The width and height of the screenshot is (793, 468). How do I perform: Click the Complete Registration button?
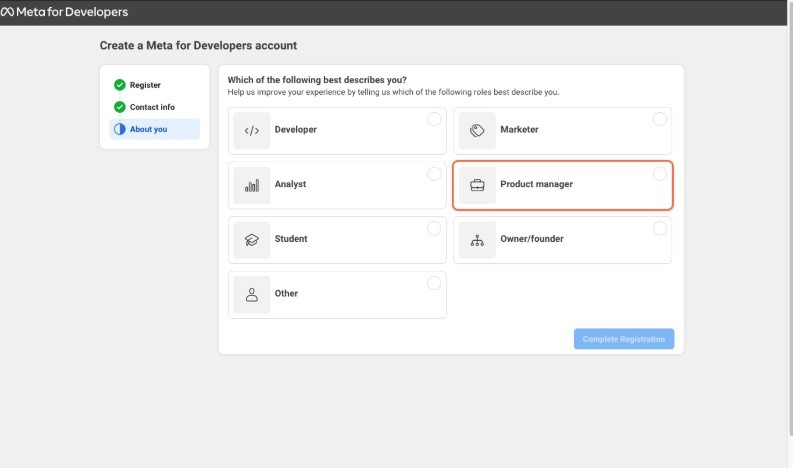point(624,338)
